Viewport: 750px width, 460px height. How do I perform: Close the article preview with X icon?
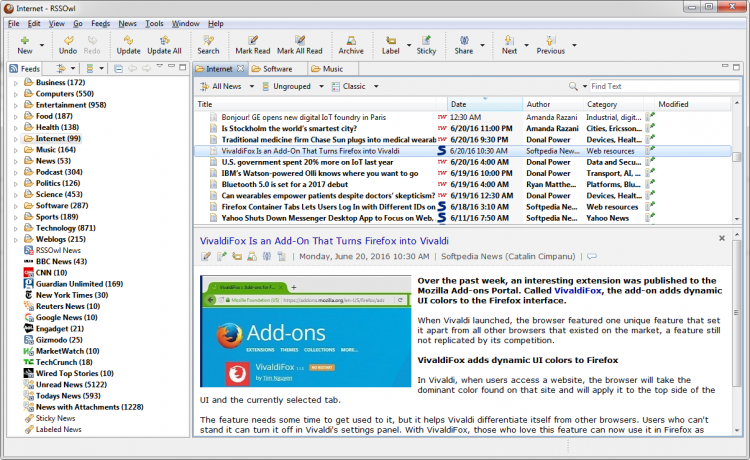tap(722, 238)
